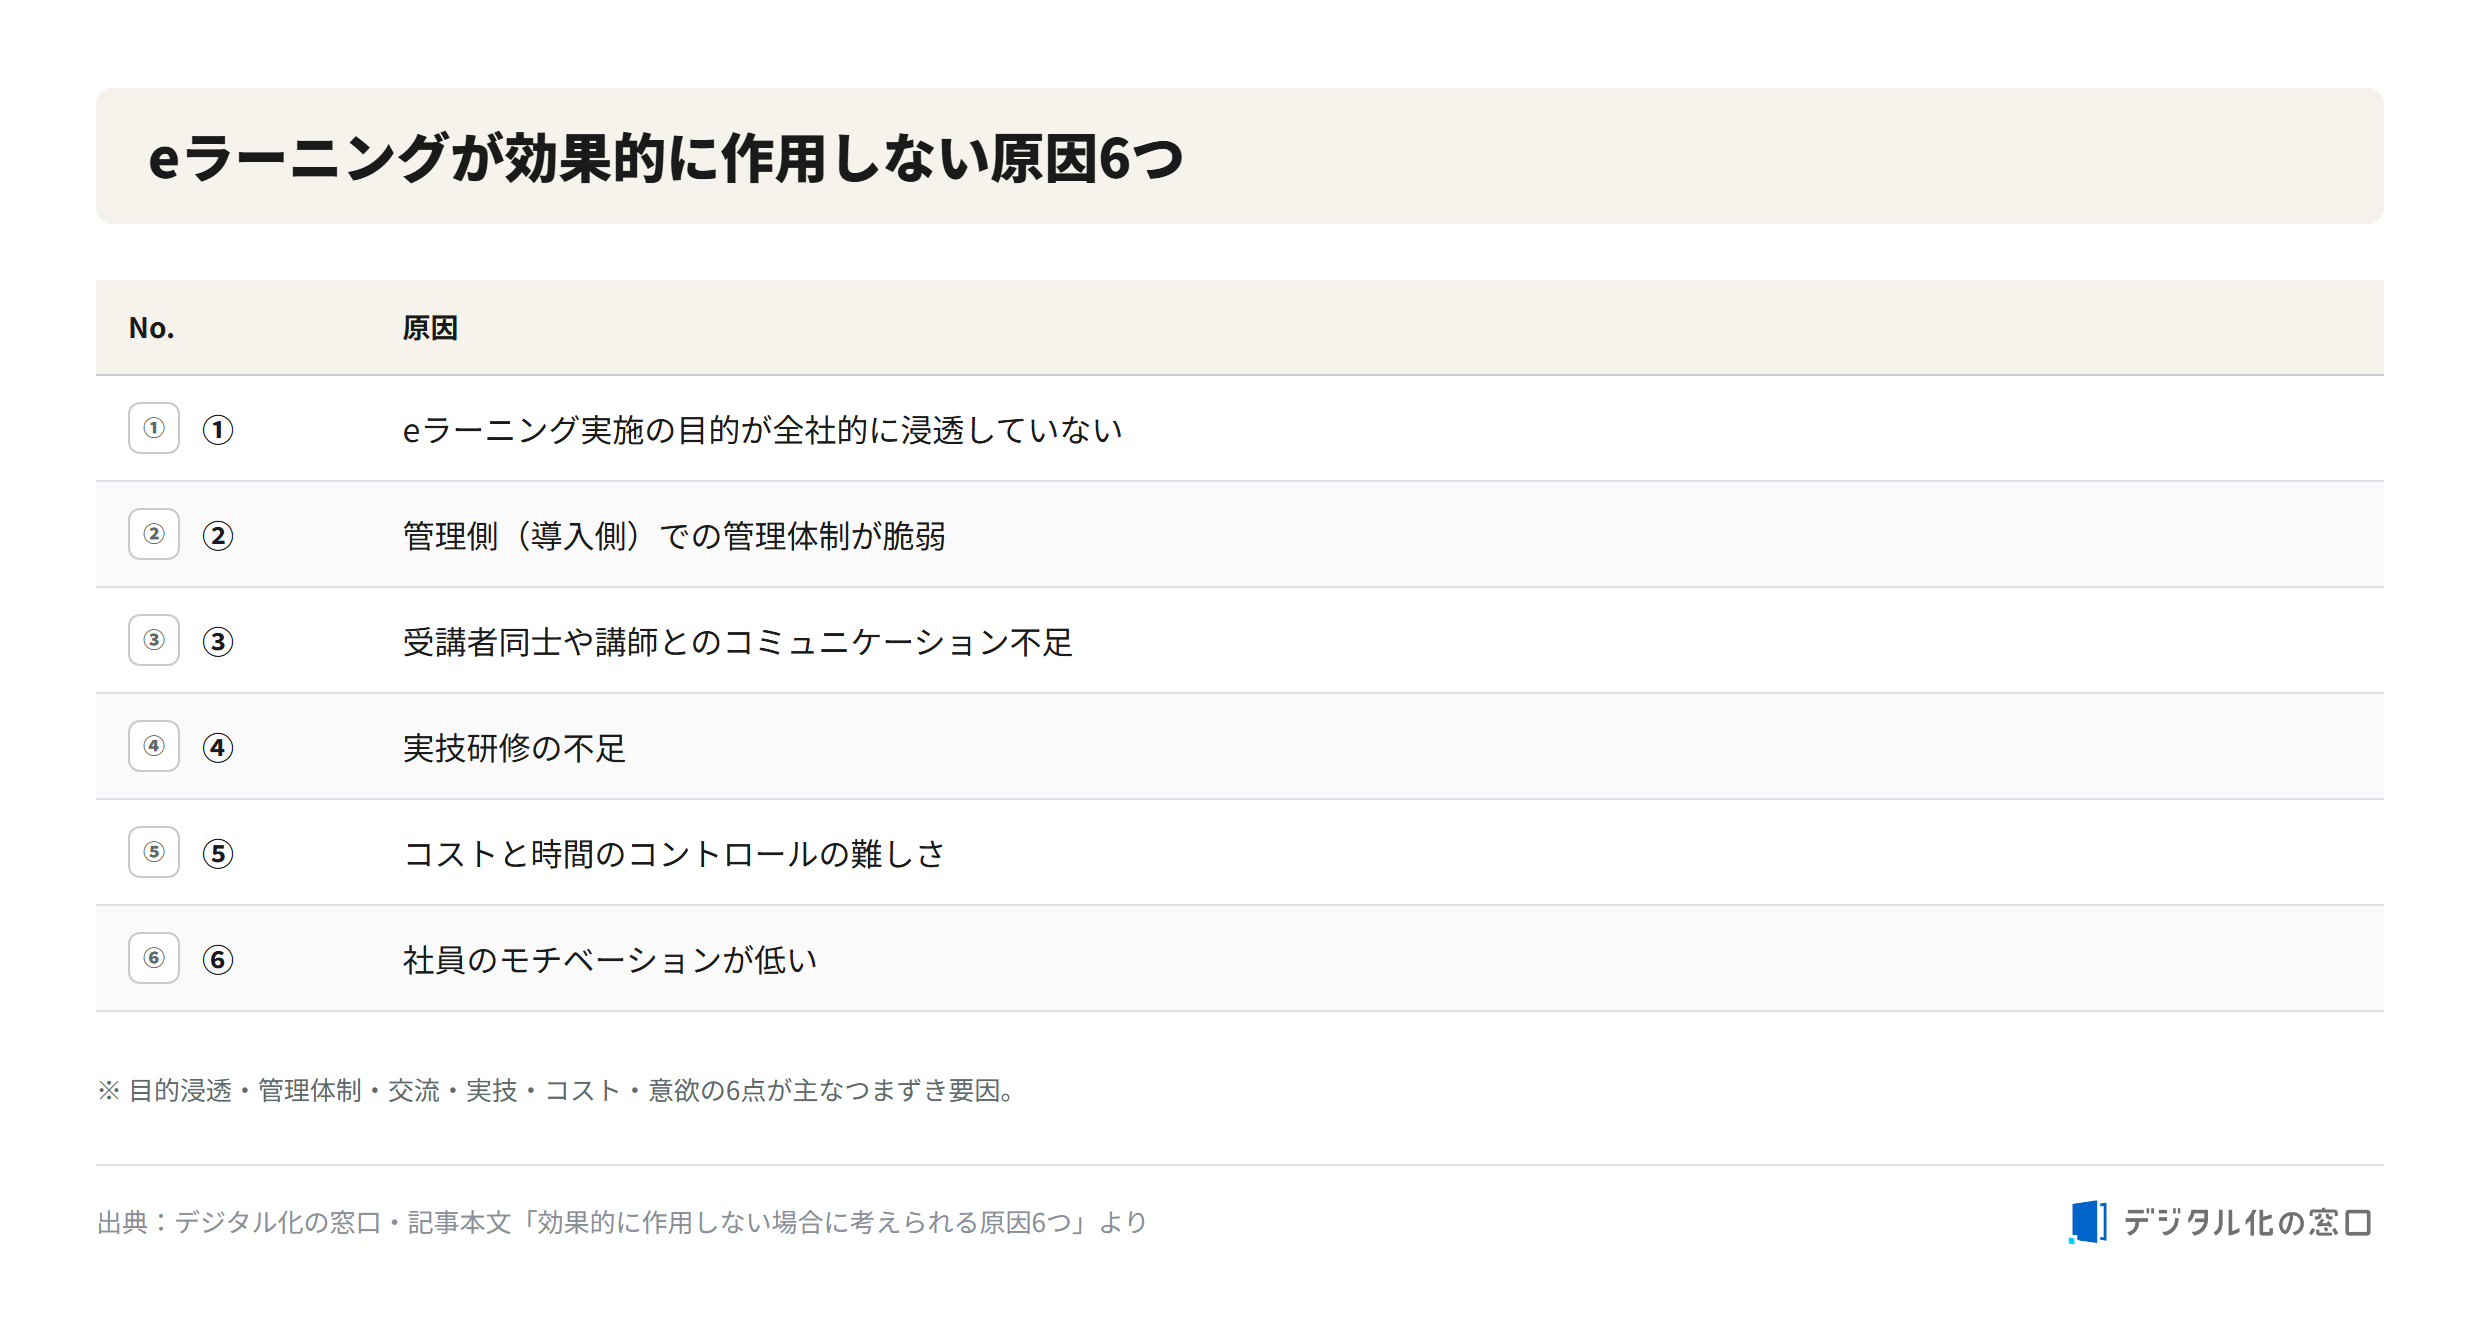
Task: Click the boxed number ② badge
Action: pyautogui.click(x=154, y=534)
